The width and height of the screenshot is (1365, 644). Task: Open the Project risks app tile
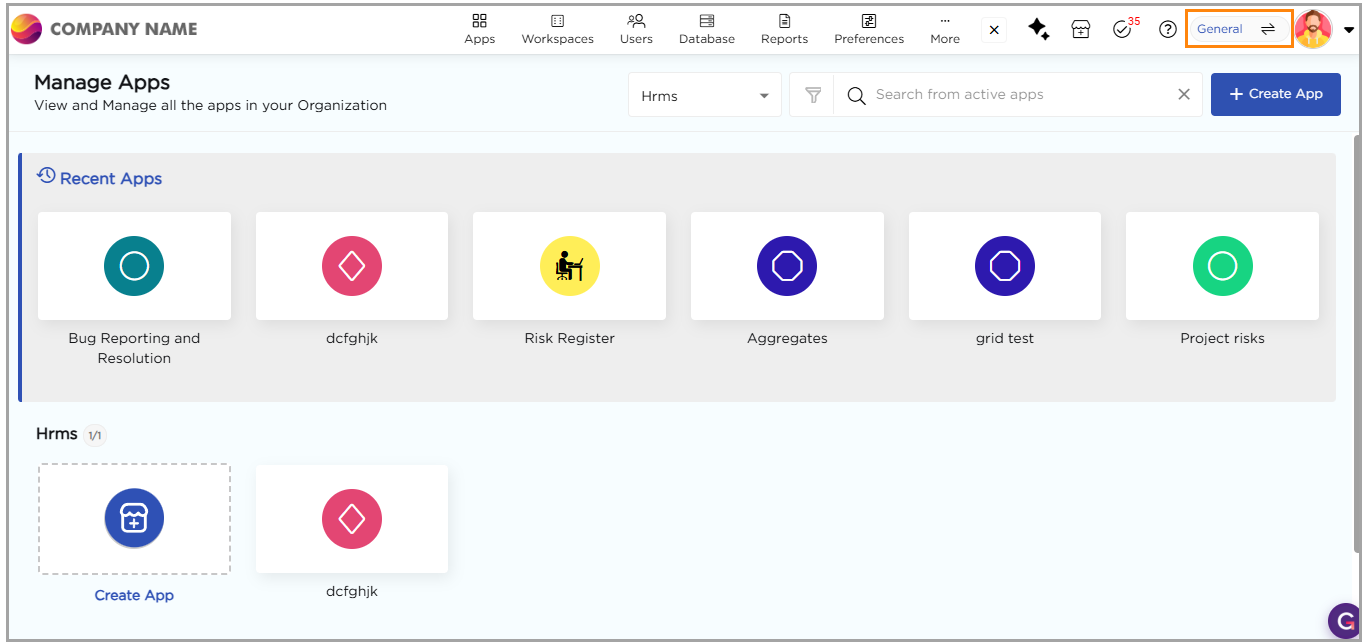click(x=1222, y=266)
